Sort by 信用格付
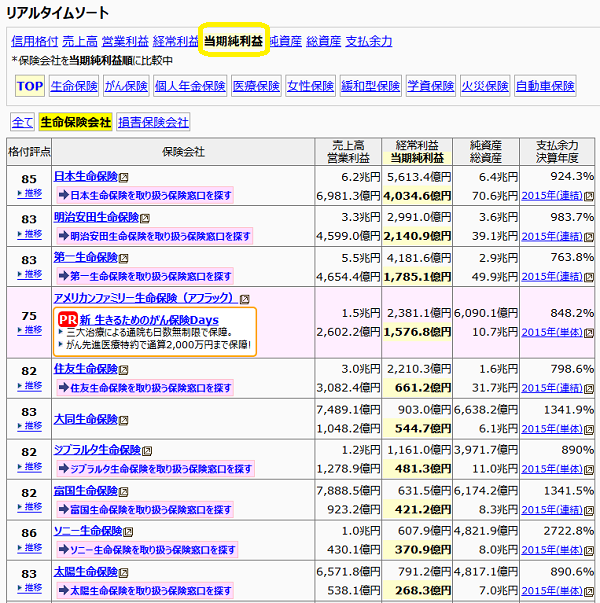Viewport: 600px width, 603px height. click(35, 41)
